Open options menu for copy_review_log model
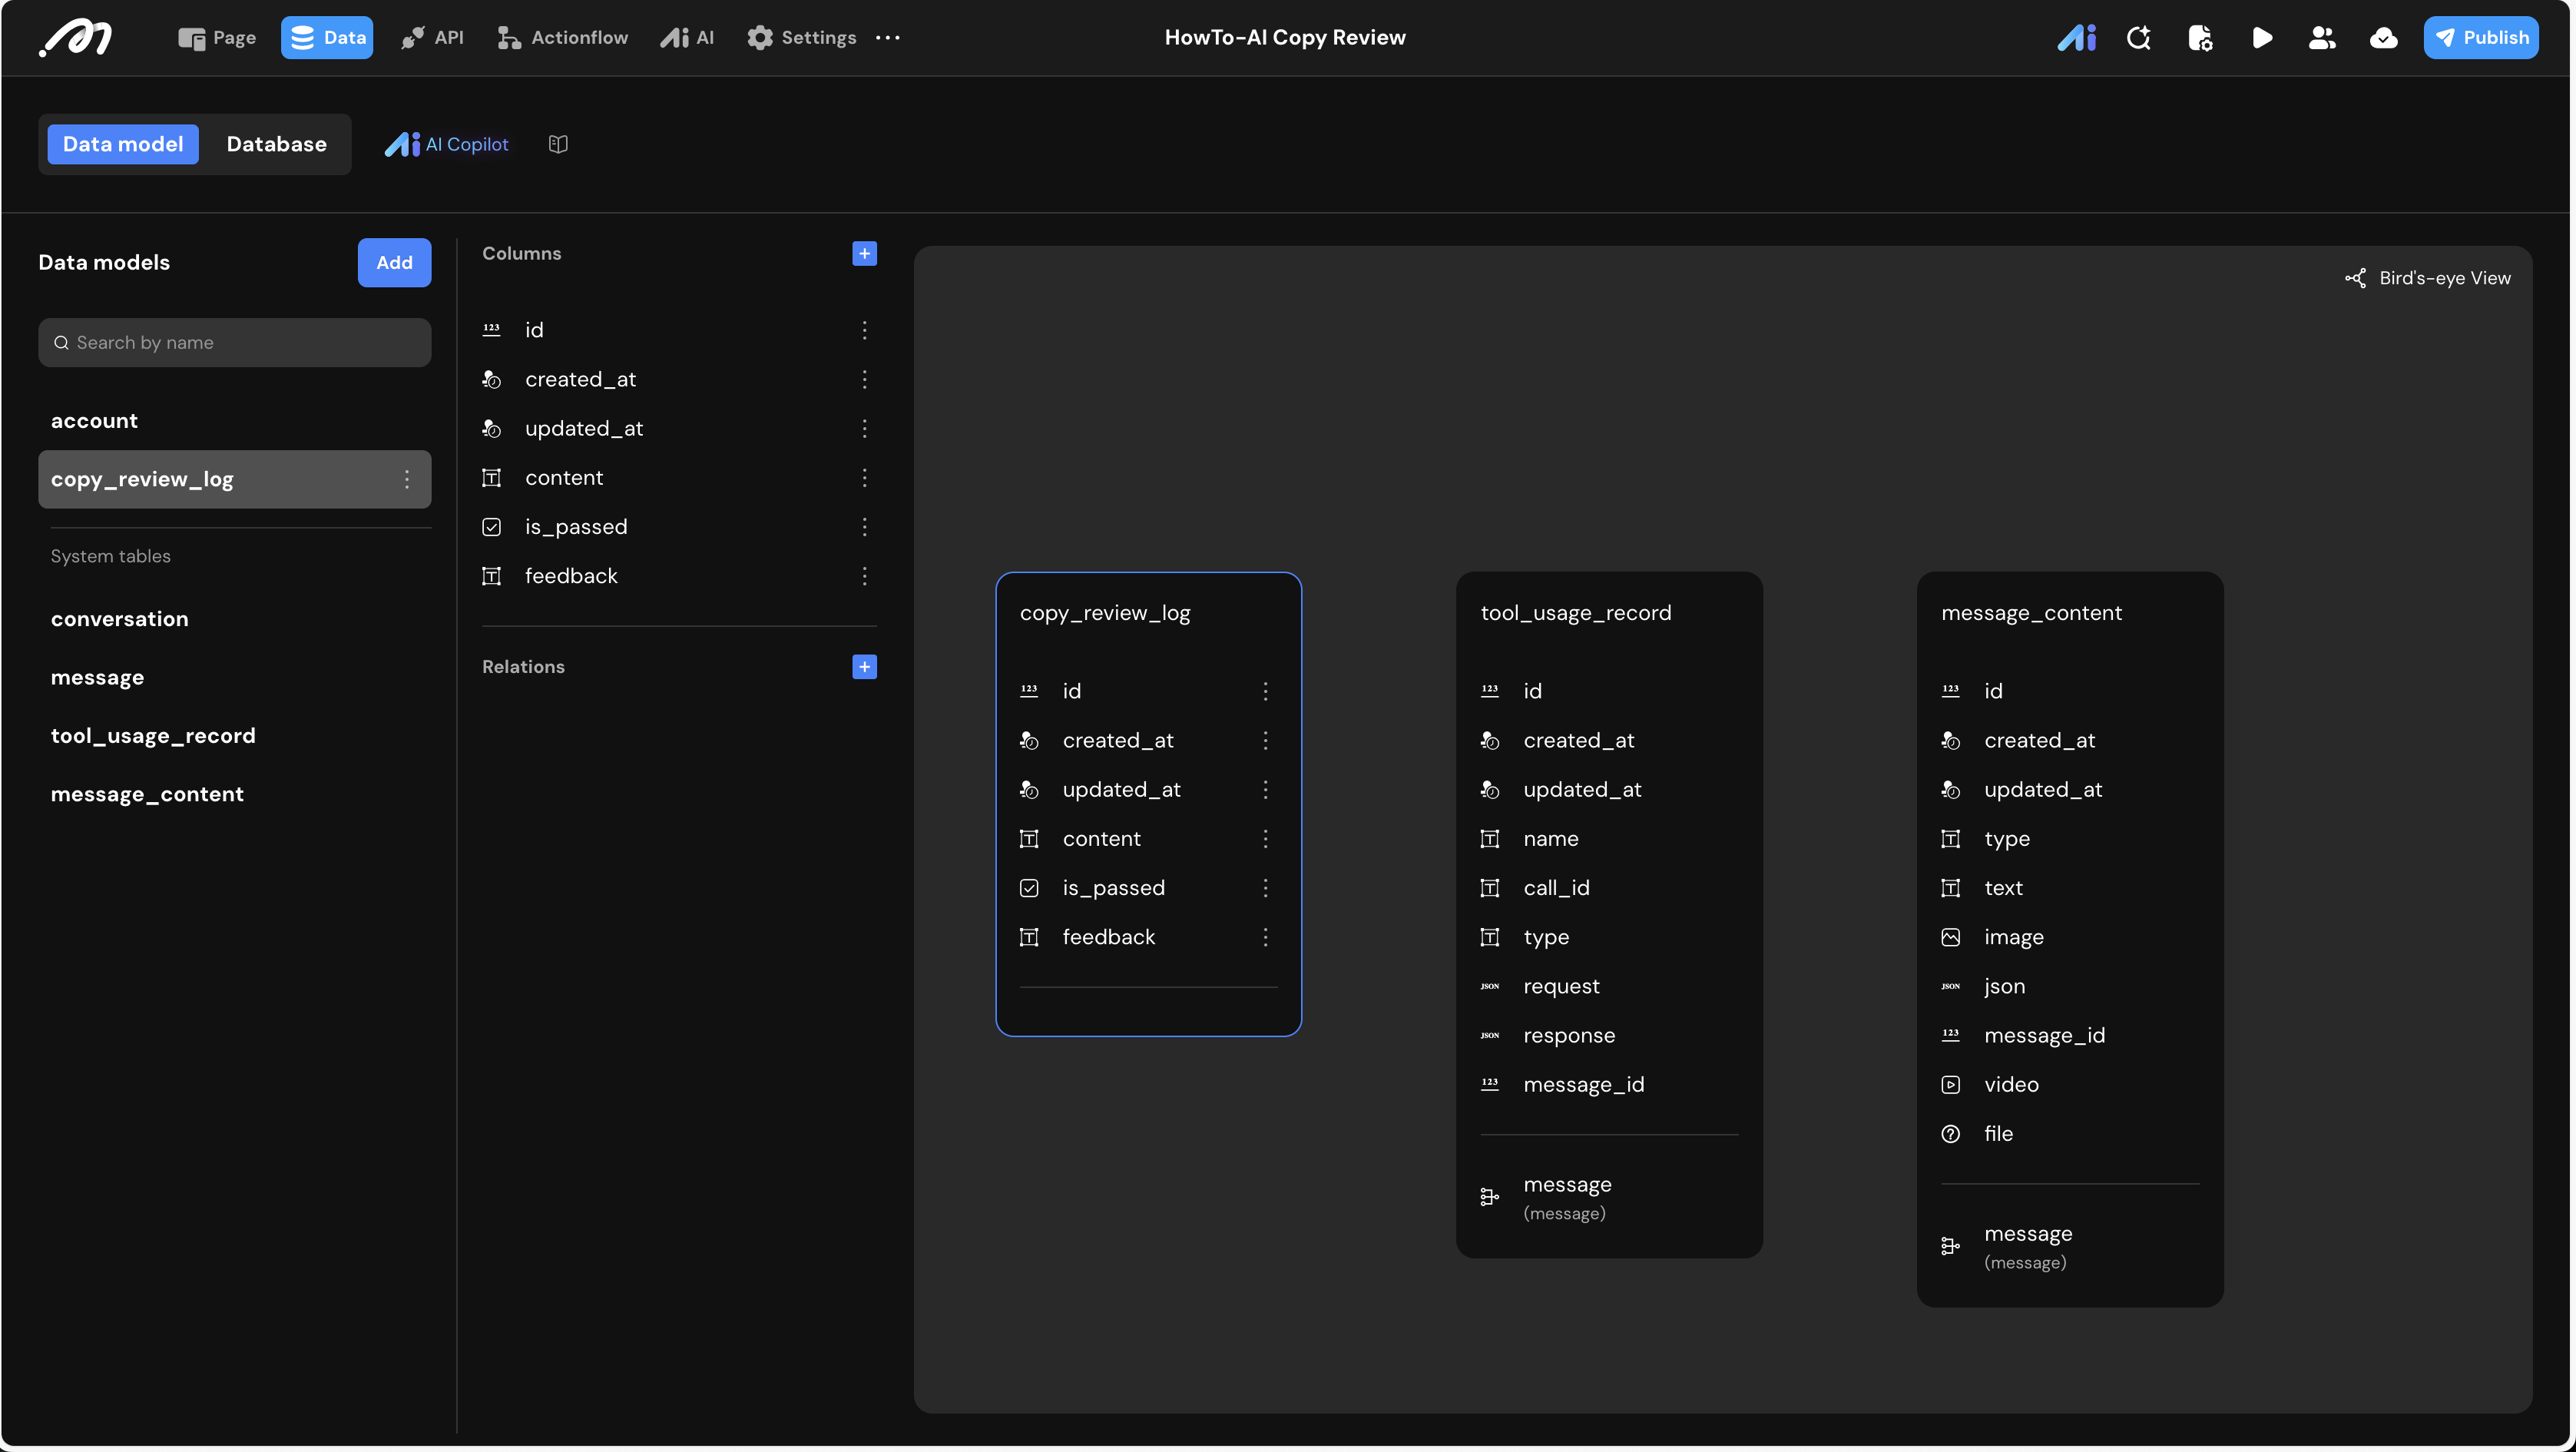Screen dimensions: 2576x1452 click(x=406, y=479)
